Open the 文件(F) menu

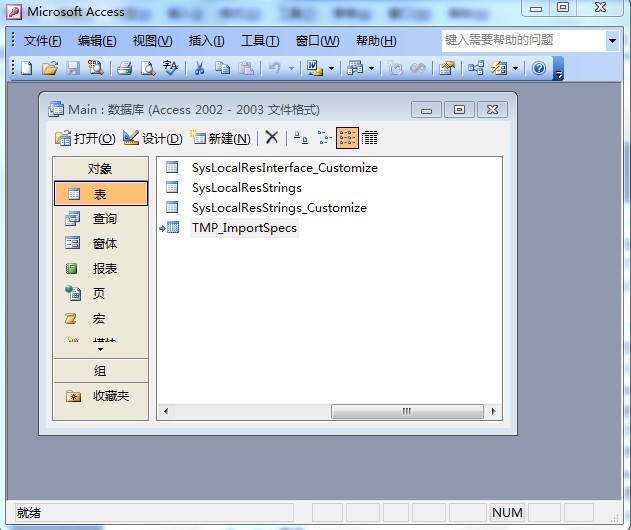(42, 41)
